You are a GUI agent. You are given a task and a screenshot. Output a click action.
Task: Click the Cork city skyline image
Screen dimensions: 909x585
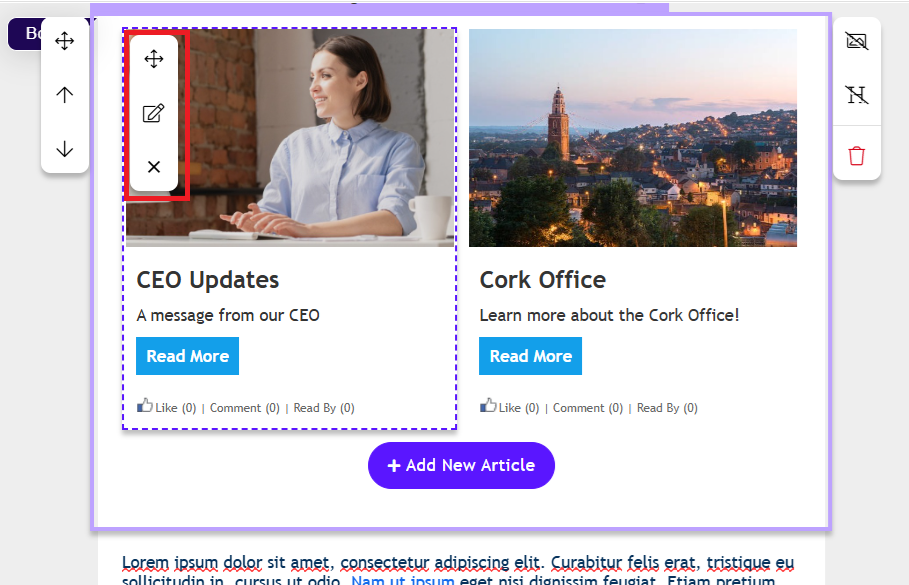633,138
